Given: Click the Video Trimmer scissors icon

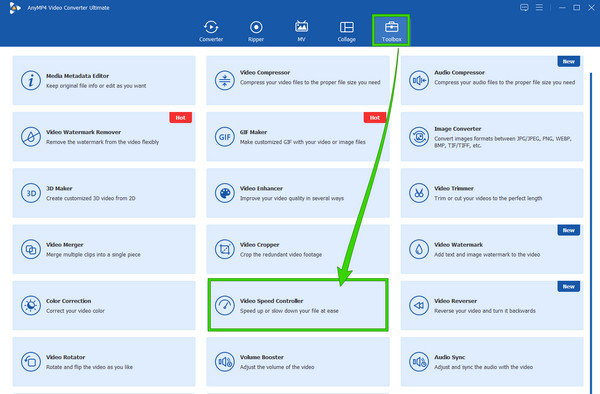Looking at the screenshot, I should (419, 193).
